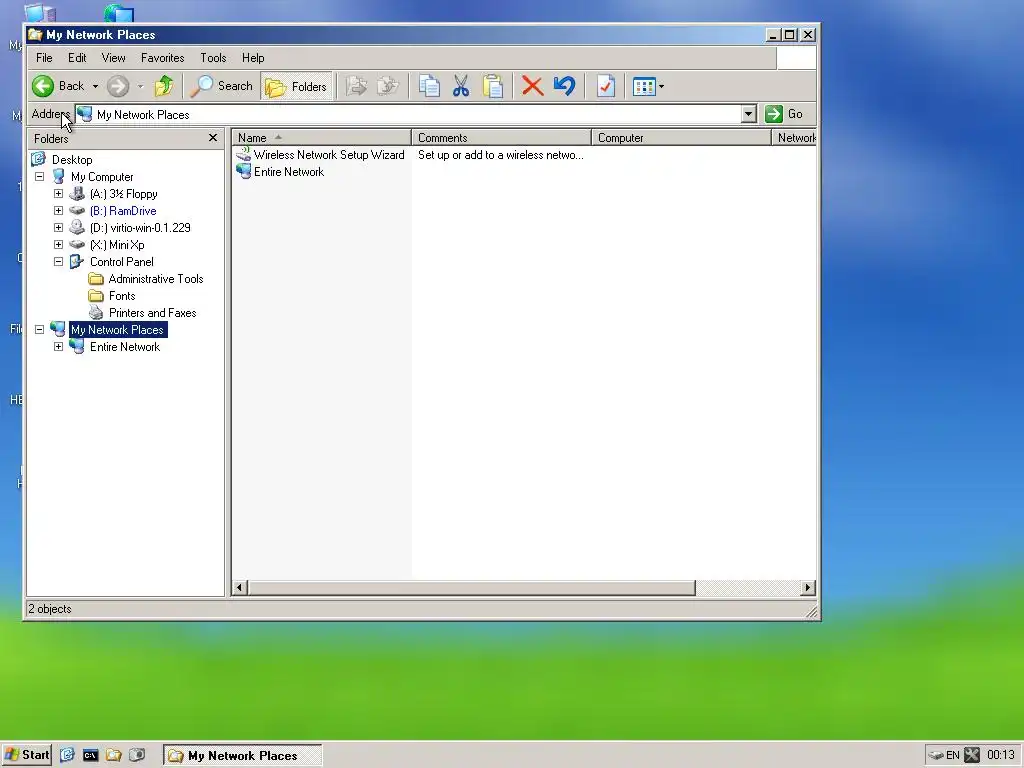Click the folder quick launch icon

coord(114,756)
